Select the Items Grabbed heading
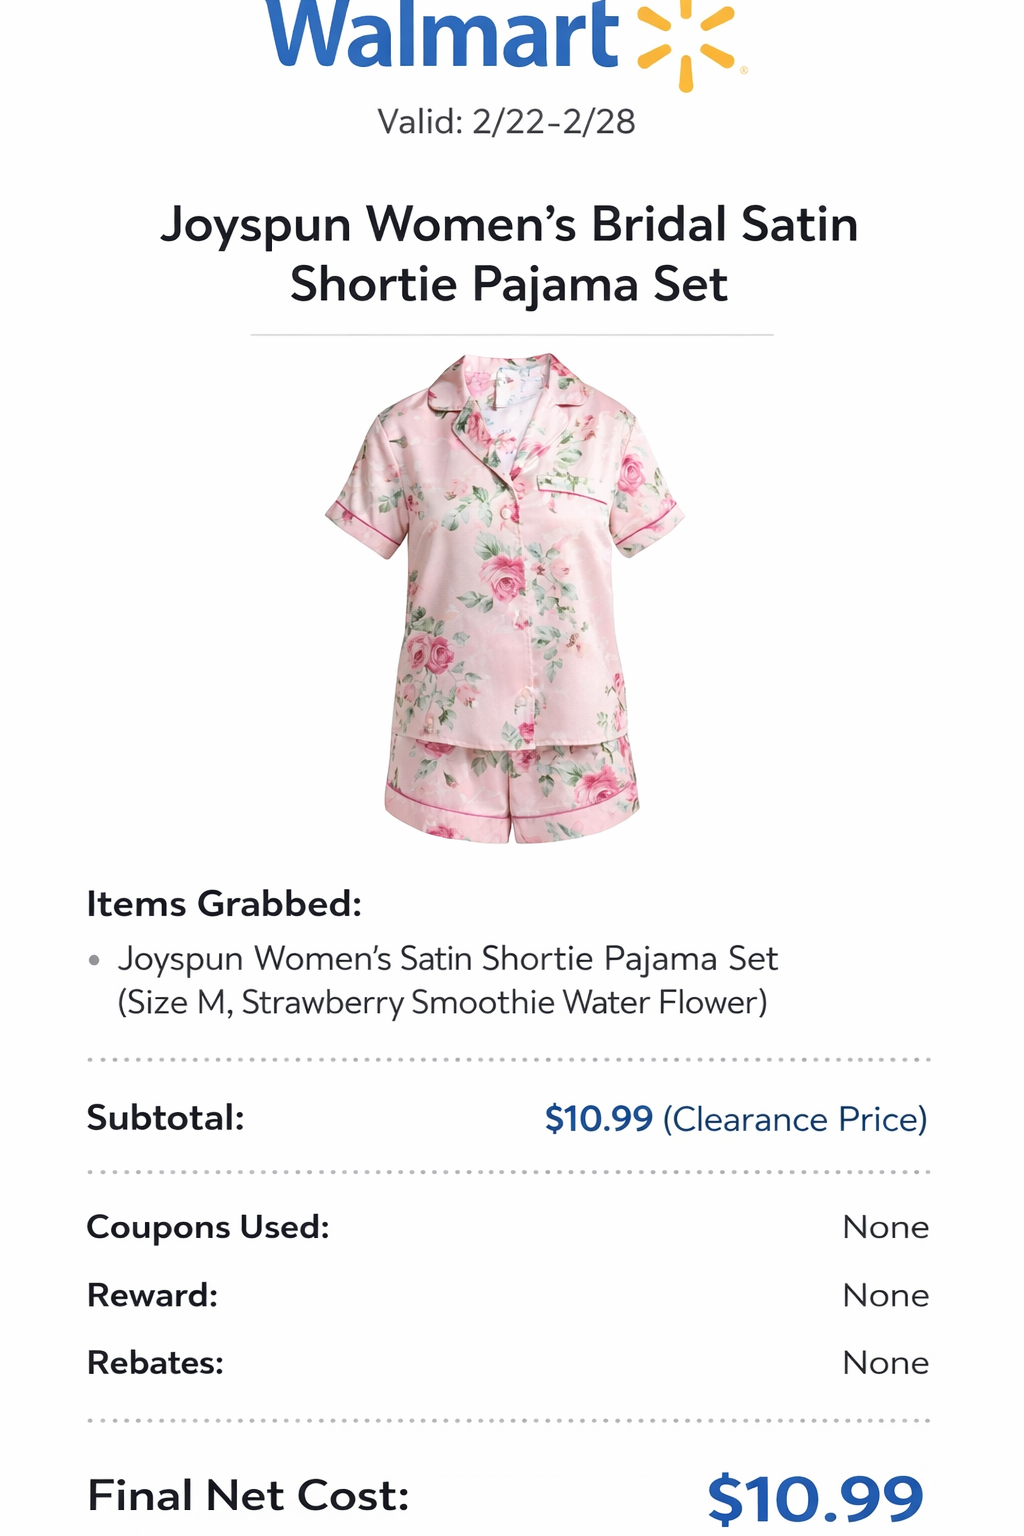This screenshot has width=1024, height=1536. tap(224, 904)
